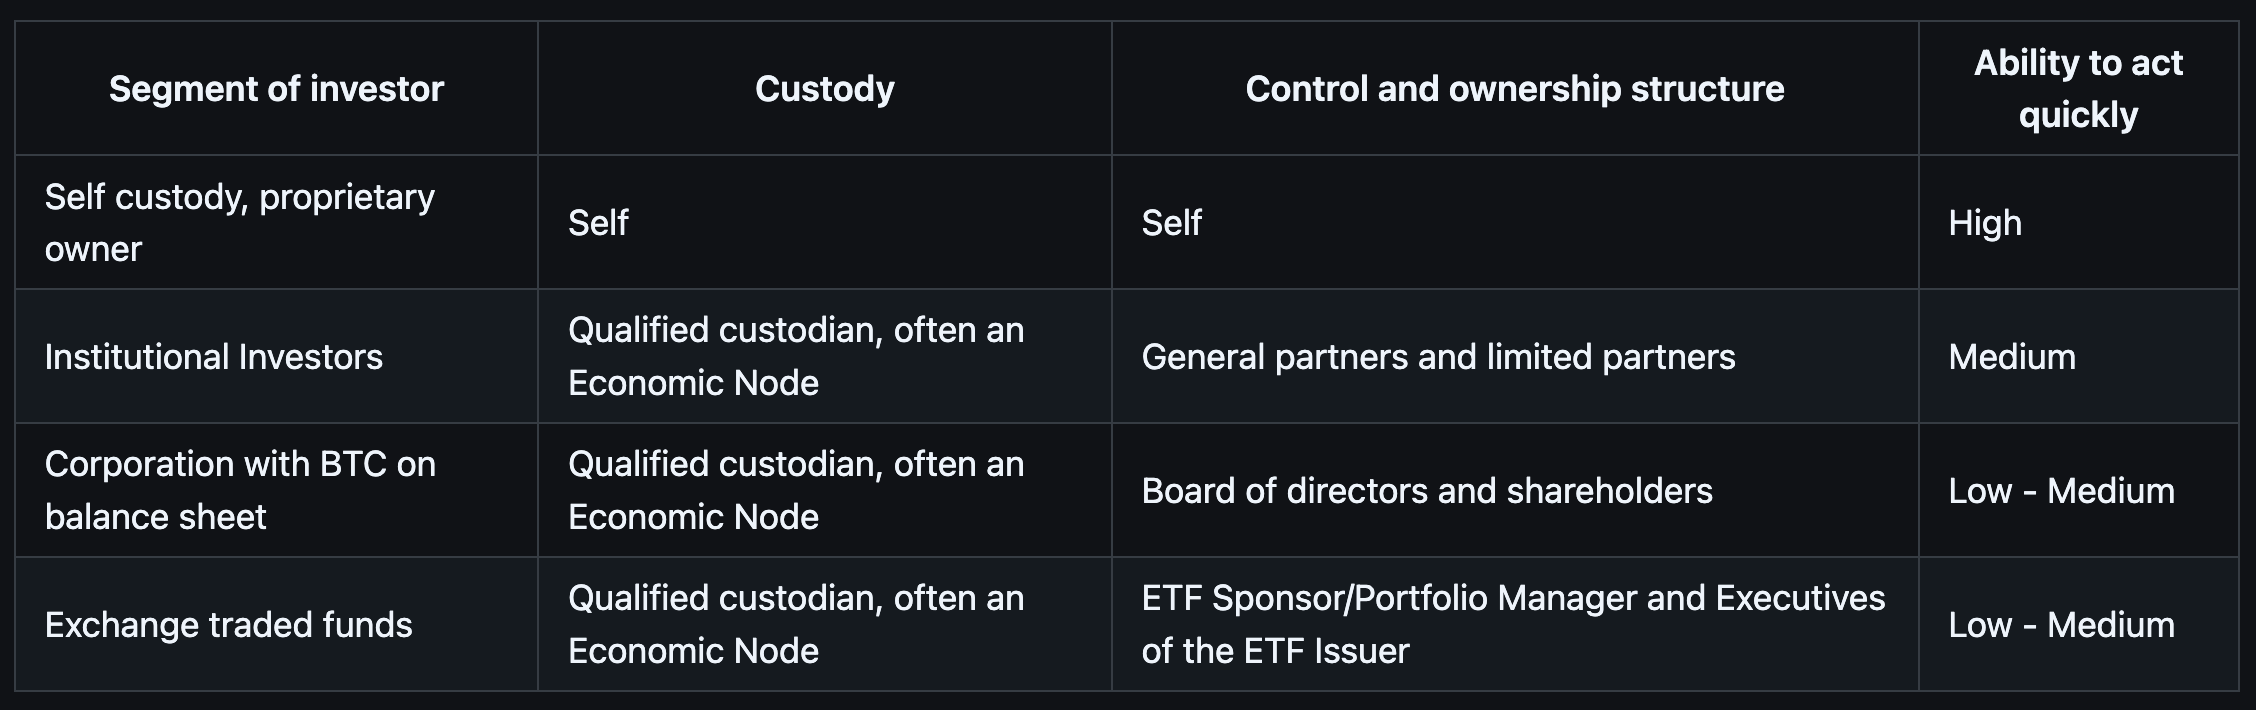The height and width of the screenshot is (710, 2256).
Task: Select the custody cell for Institutional Investors
Action: pyautogui.click(x=796, y=357)
